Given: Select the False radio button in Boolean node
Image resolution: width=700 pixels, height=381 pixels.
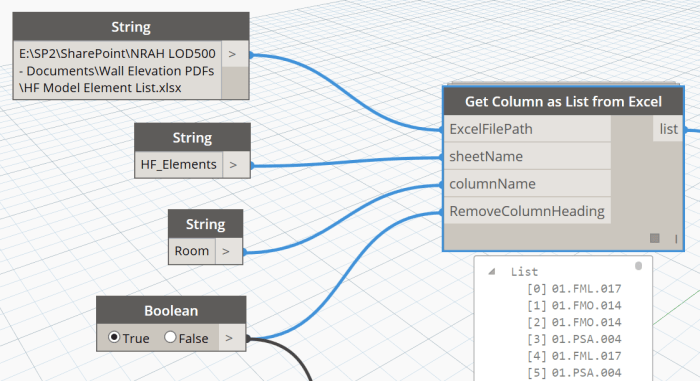Looking at the screenshot, I should point(170,337).
